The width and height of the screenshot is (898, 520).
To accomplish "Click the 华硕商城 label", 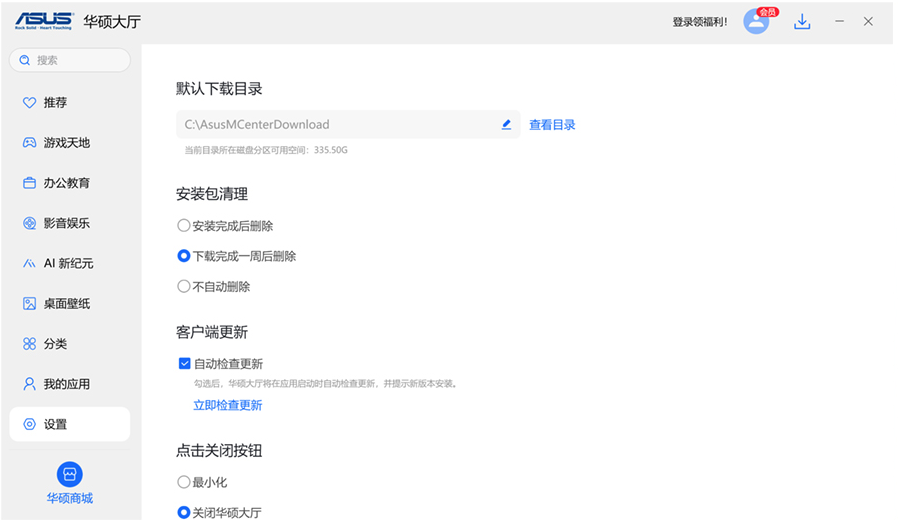I will pos(69,499).
